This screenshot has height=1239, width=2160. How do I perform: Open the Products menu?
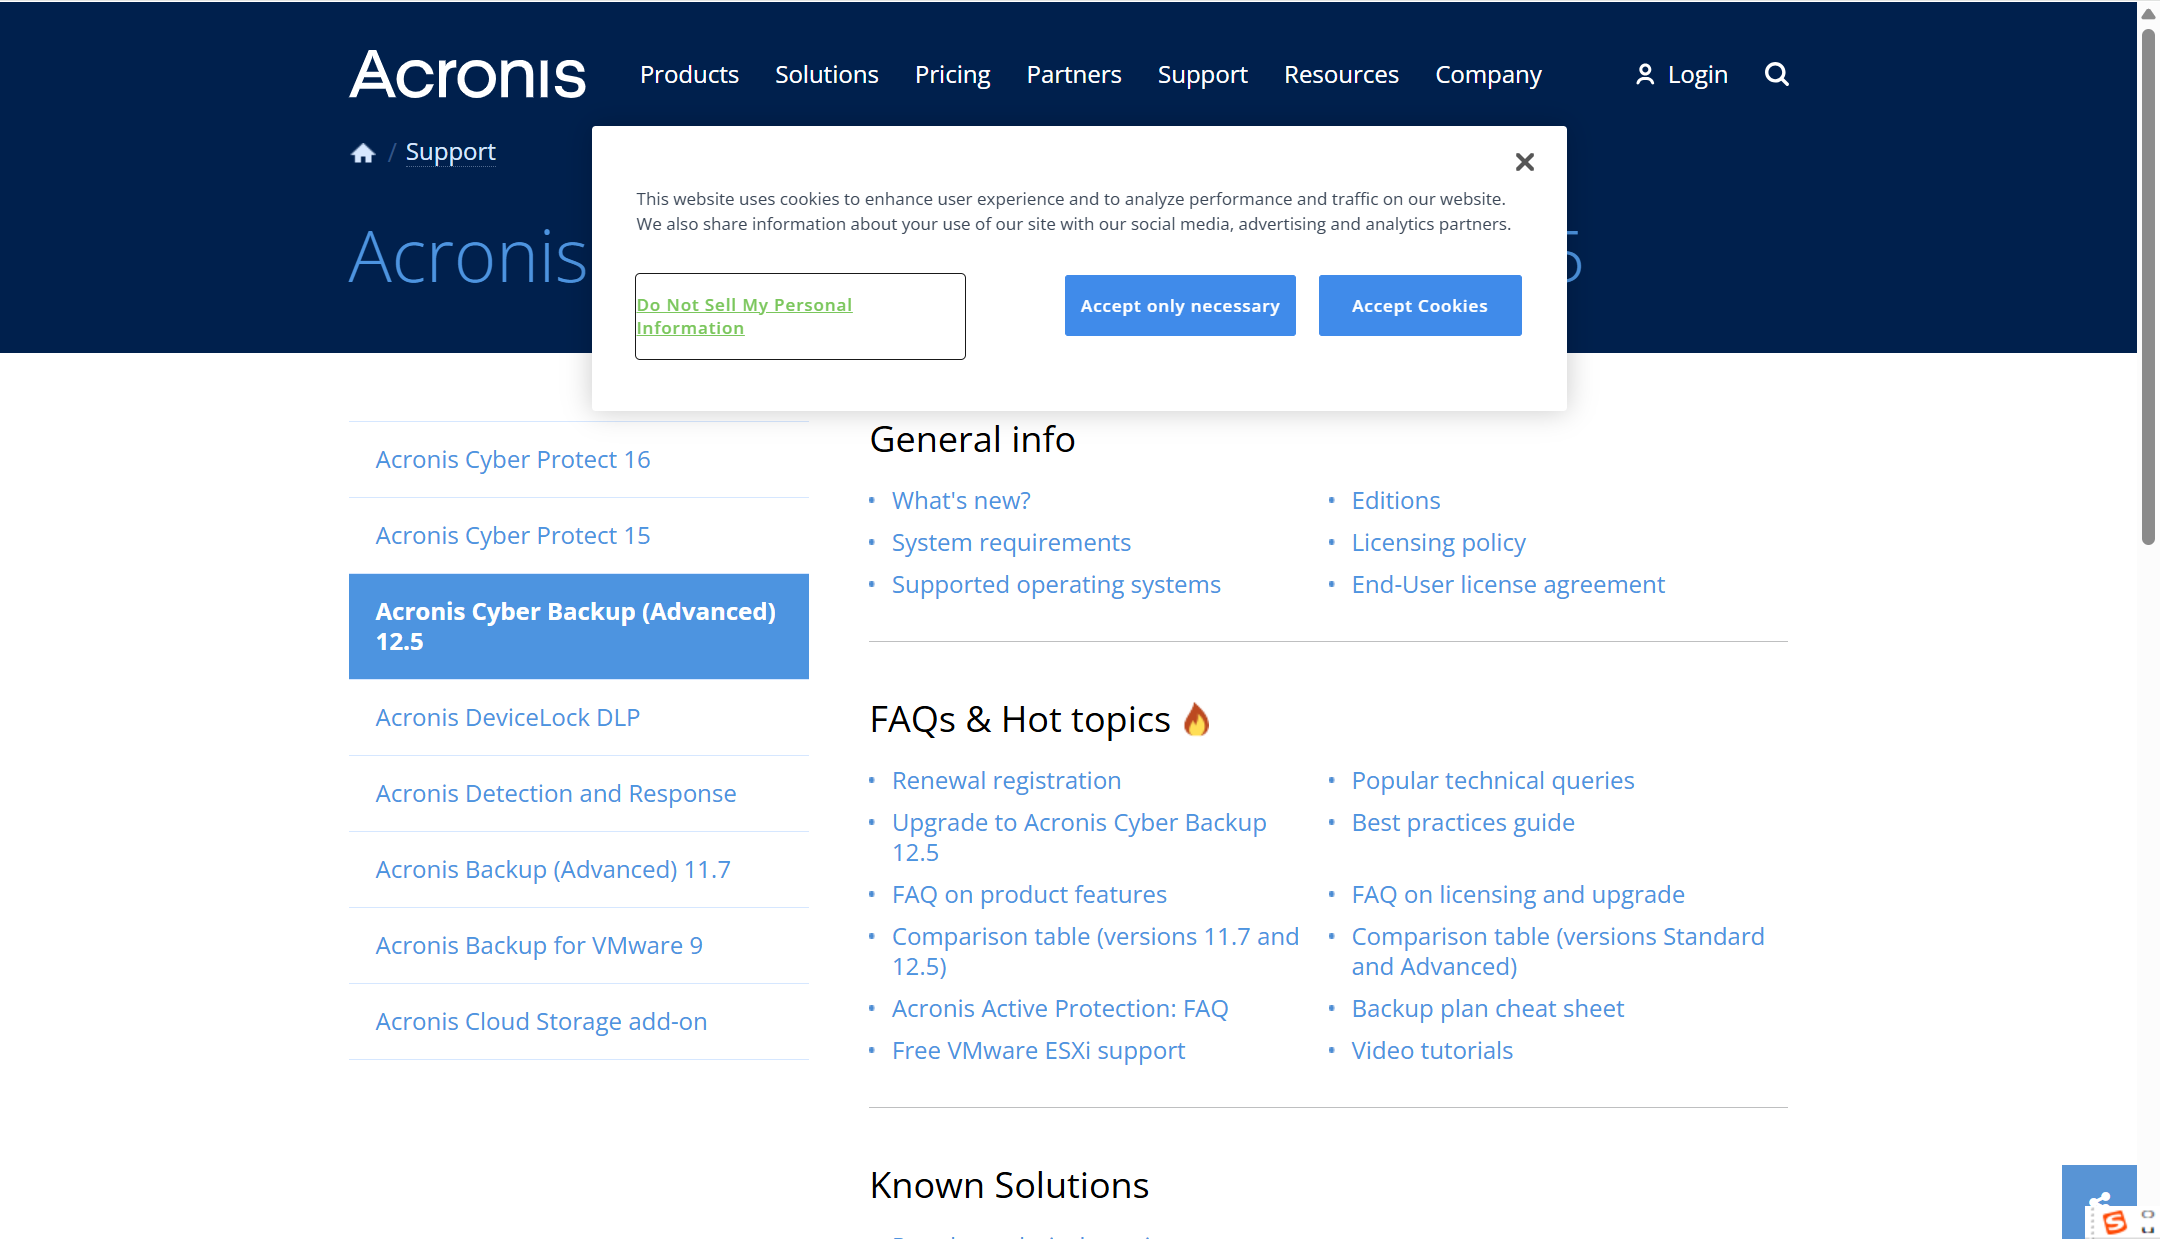[689, 75]
